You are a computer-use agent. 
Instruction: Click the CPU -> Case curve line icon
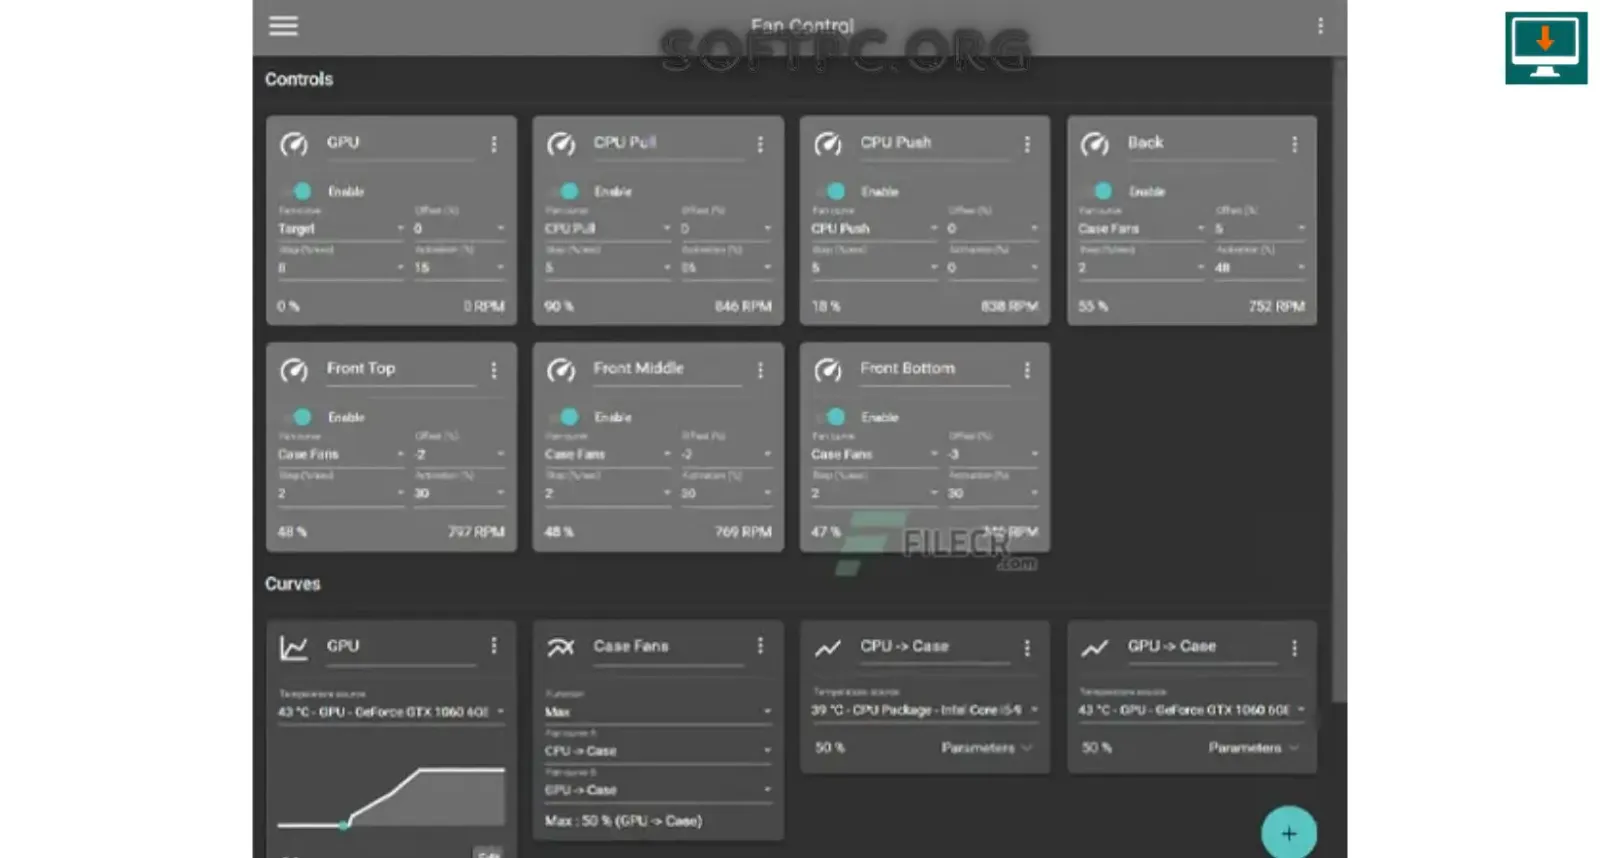click(828, 648)
